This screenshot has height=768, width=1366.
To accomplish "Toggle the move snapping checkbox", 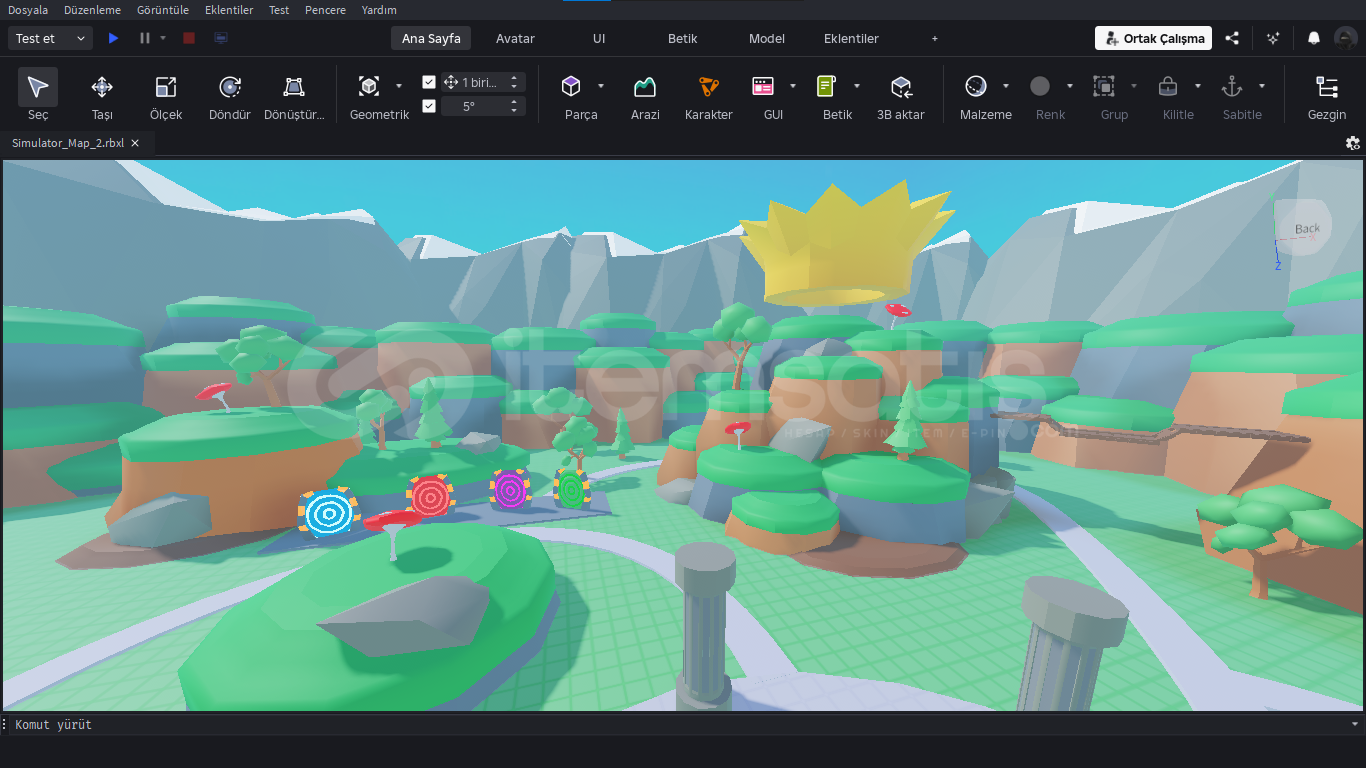I will tap(429, 82).
